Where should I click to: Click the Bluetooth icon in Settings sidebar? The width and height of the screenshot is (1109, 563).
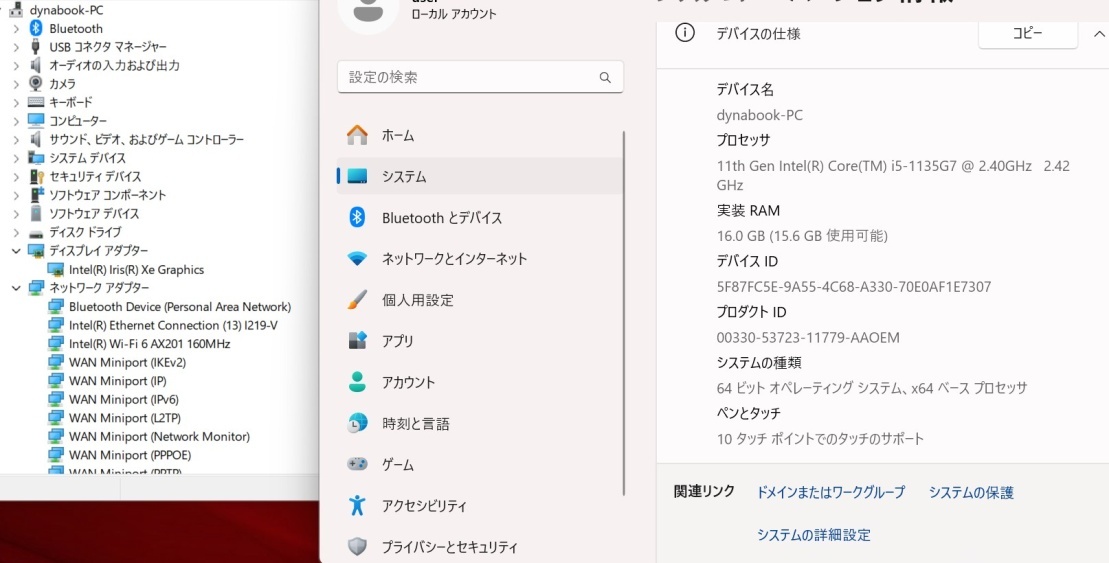pyautogui.click(x=357, y=217)
